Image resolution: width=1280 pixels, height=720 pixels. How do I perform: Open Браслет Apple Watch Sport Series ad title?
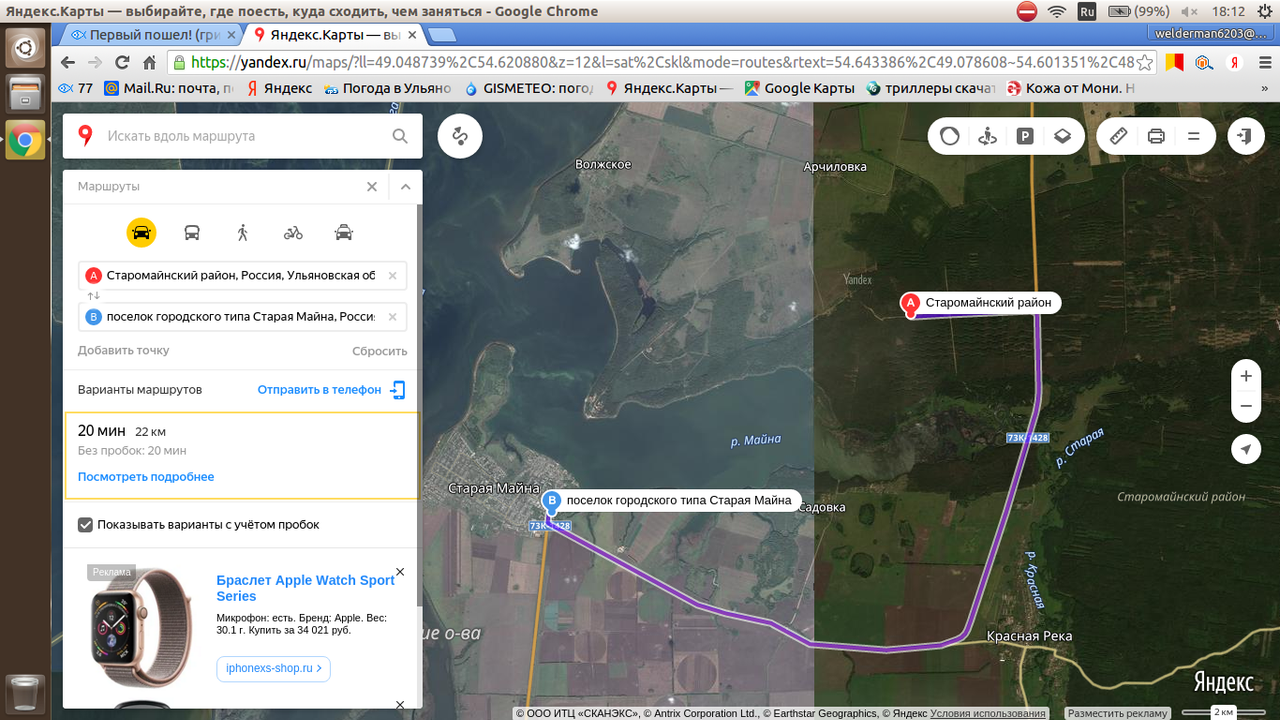coord(306,588)
